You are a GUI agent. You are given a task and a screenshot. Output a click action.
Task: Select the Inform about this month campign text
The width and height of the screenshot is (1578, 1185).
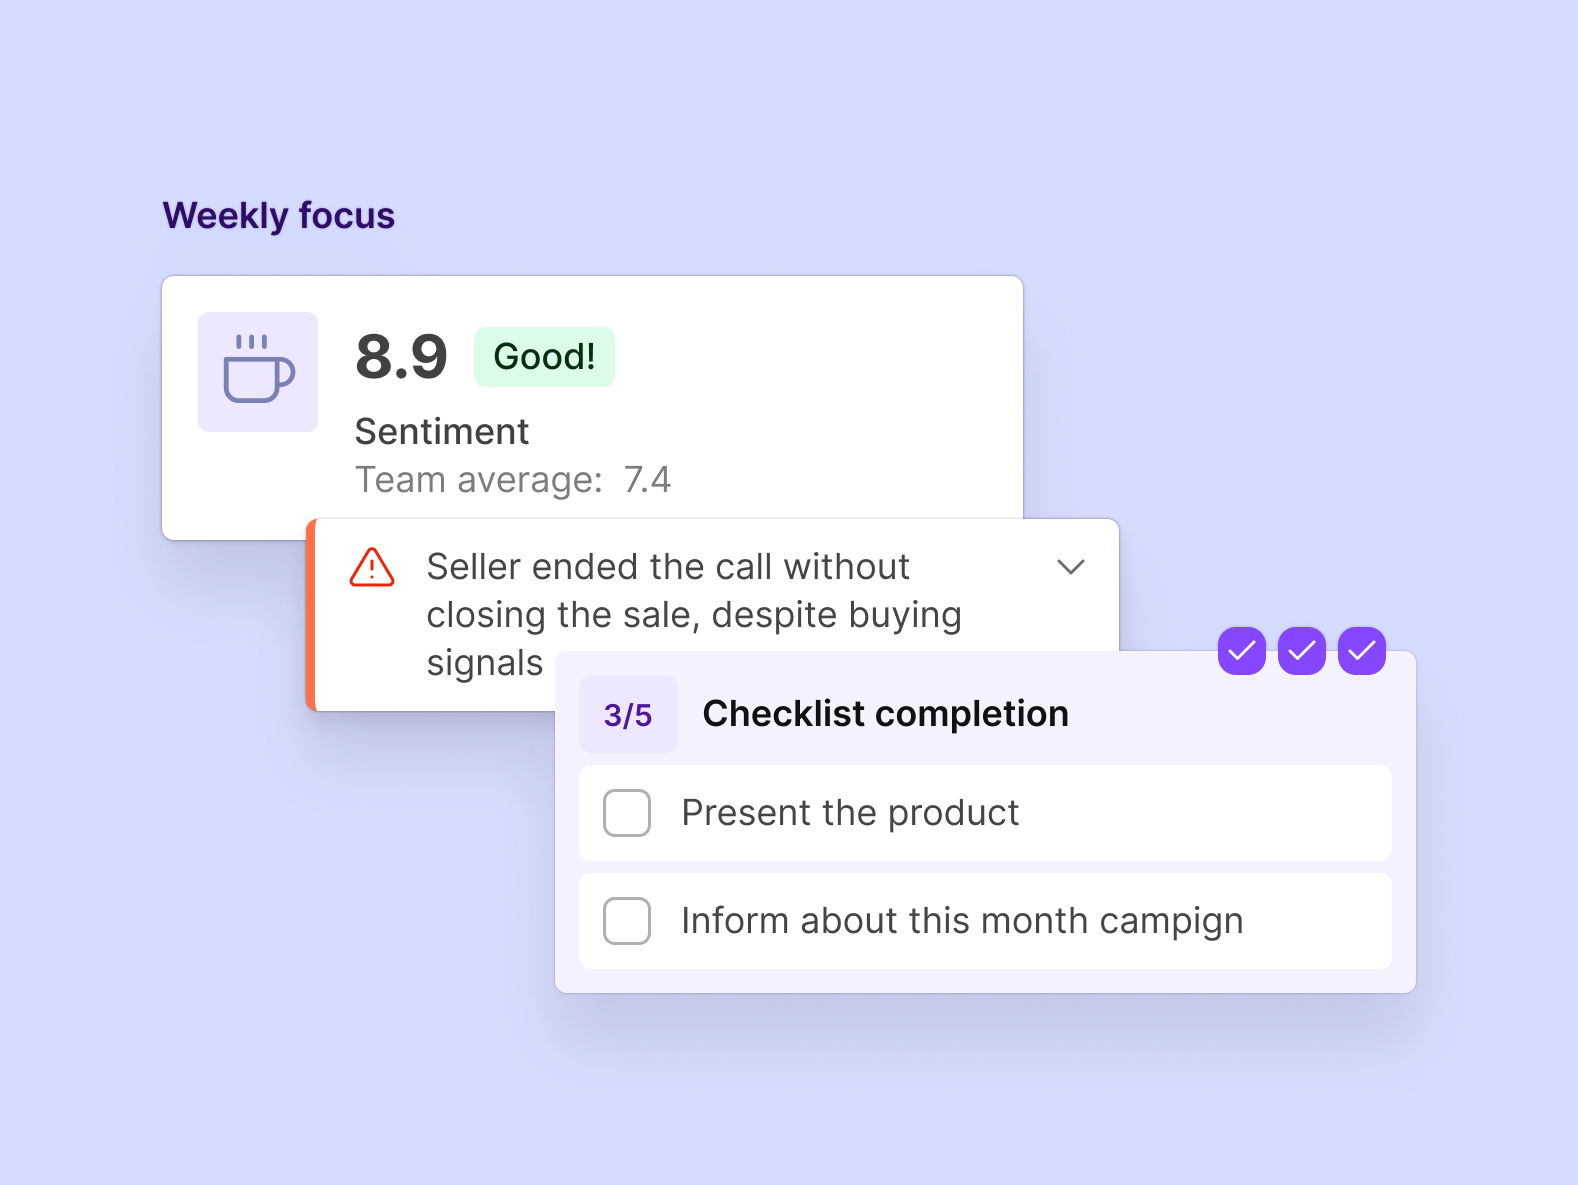point(962,921)
